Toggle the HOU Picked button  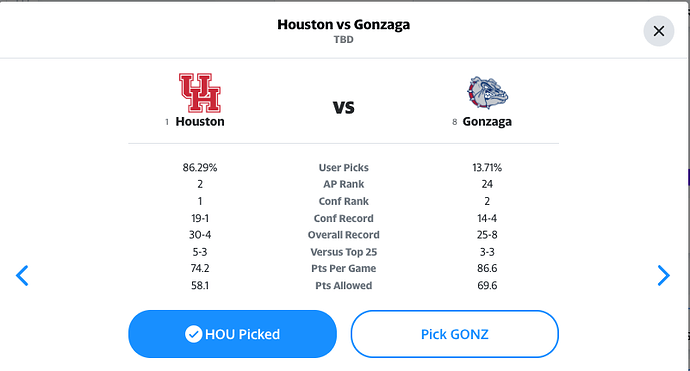click(x=232, y=334)
